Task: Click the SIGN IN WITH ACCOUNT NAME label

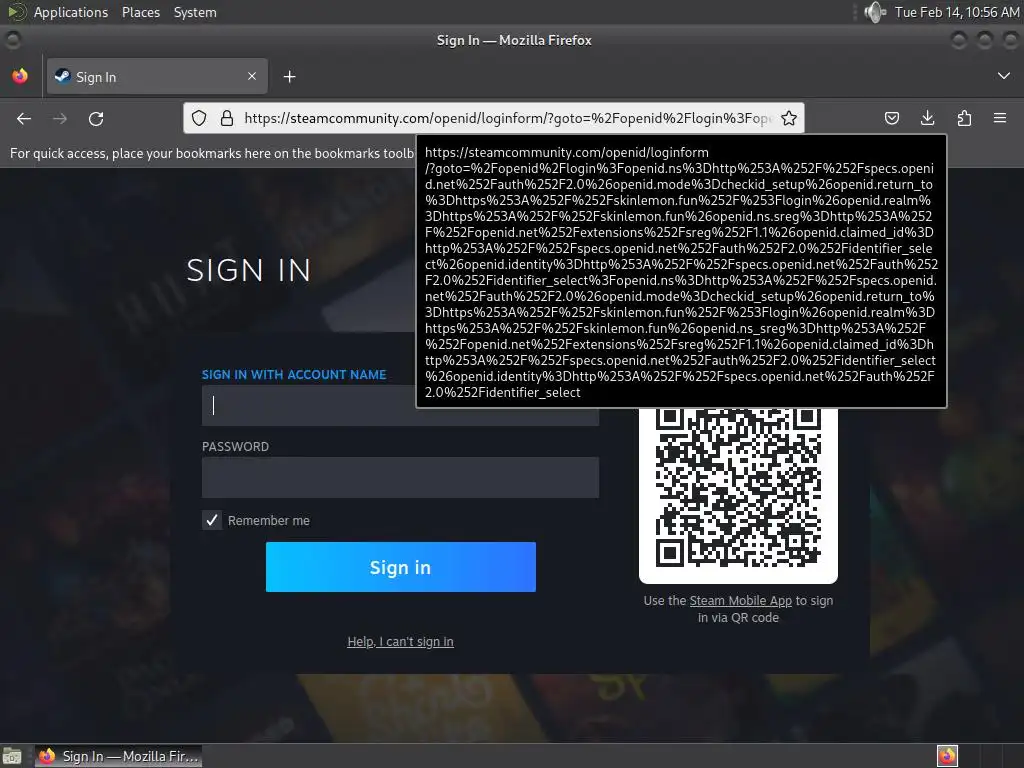Action: (x=294, y=375)
